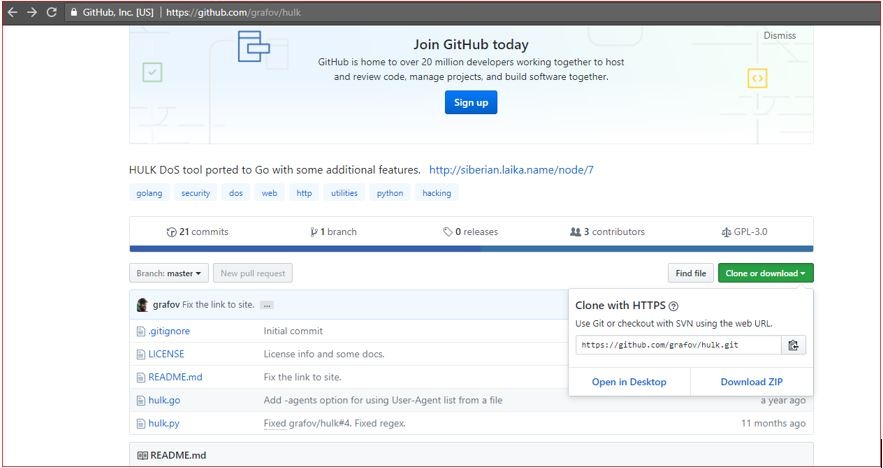Open the grafov author link
Screen dimensions: 883x468
[x=166, y=305]
